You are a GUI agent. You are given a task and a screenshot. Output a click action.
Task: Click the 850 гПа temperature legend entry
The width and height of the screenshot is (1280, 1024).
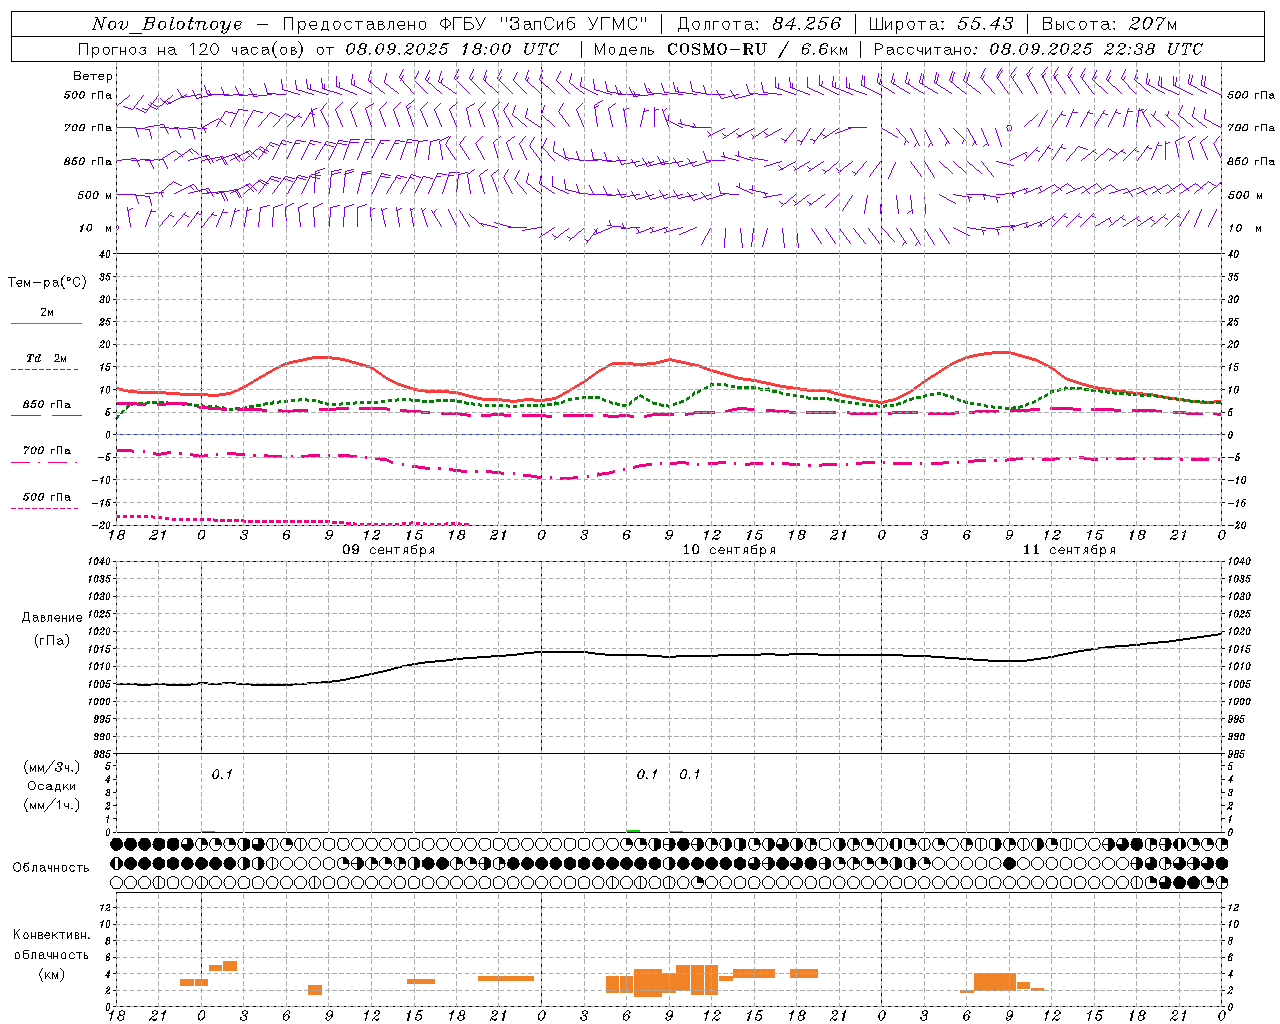coord(46,409)
